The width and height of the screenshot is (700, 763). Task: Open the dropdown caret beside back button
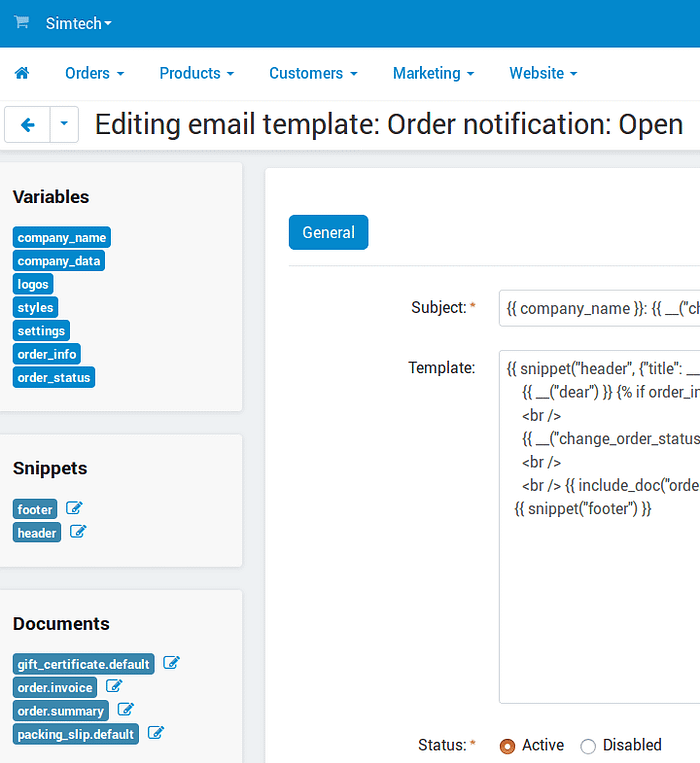(64, 125)
